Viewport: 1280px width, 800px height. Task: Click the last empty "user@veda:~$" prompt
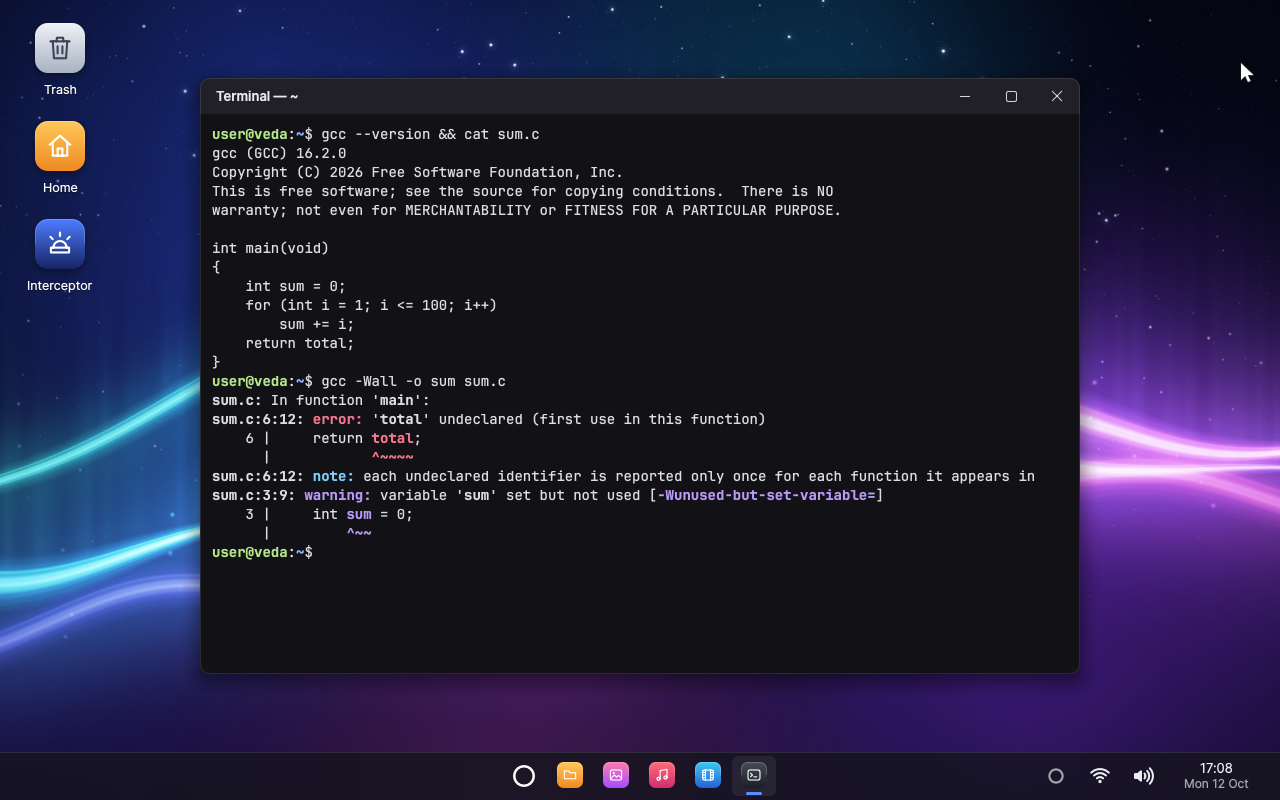[262, 552]
